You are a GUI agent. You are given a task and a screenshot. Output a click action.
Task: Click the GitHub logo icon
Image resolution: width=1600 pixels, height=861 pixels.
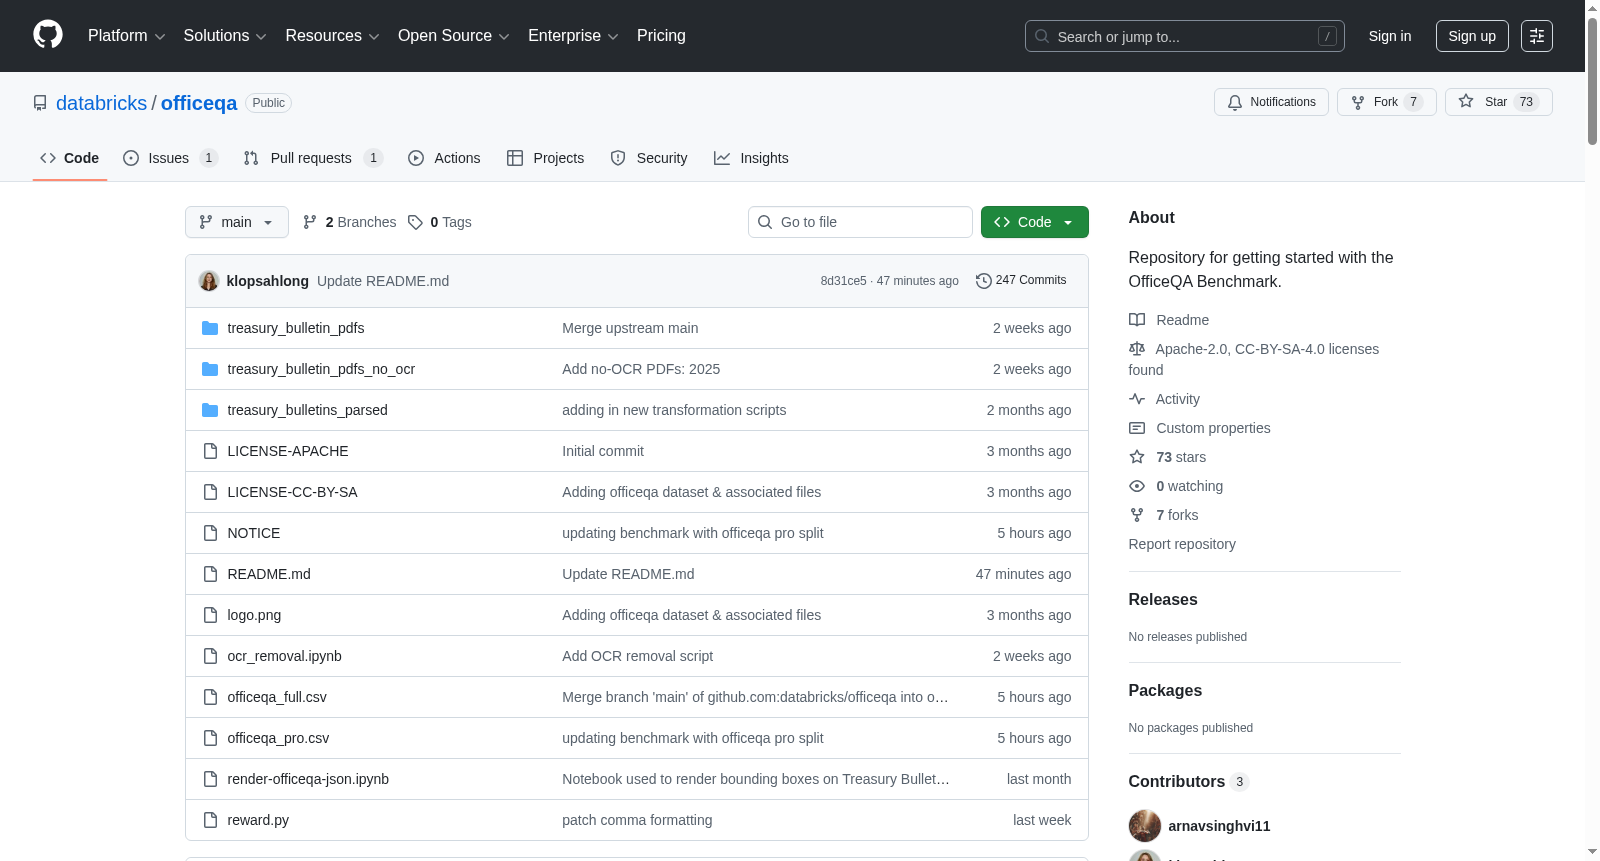pos(48,35)
